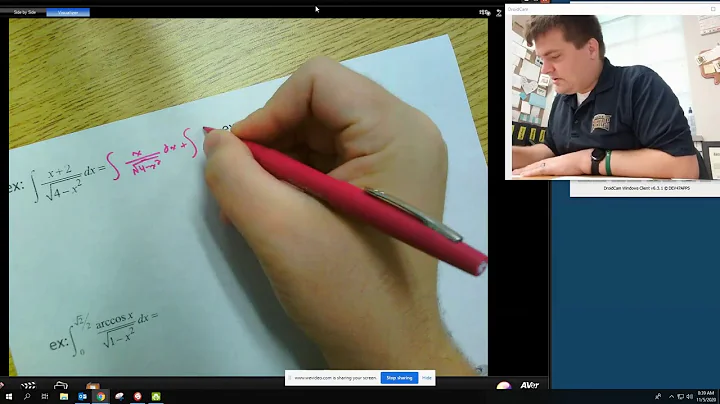This screenshot has height=404, width=720.
Task: Open the AVer settings icon at top right
Action: (x=484, y=13)
